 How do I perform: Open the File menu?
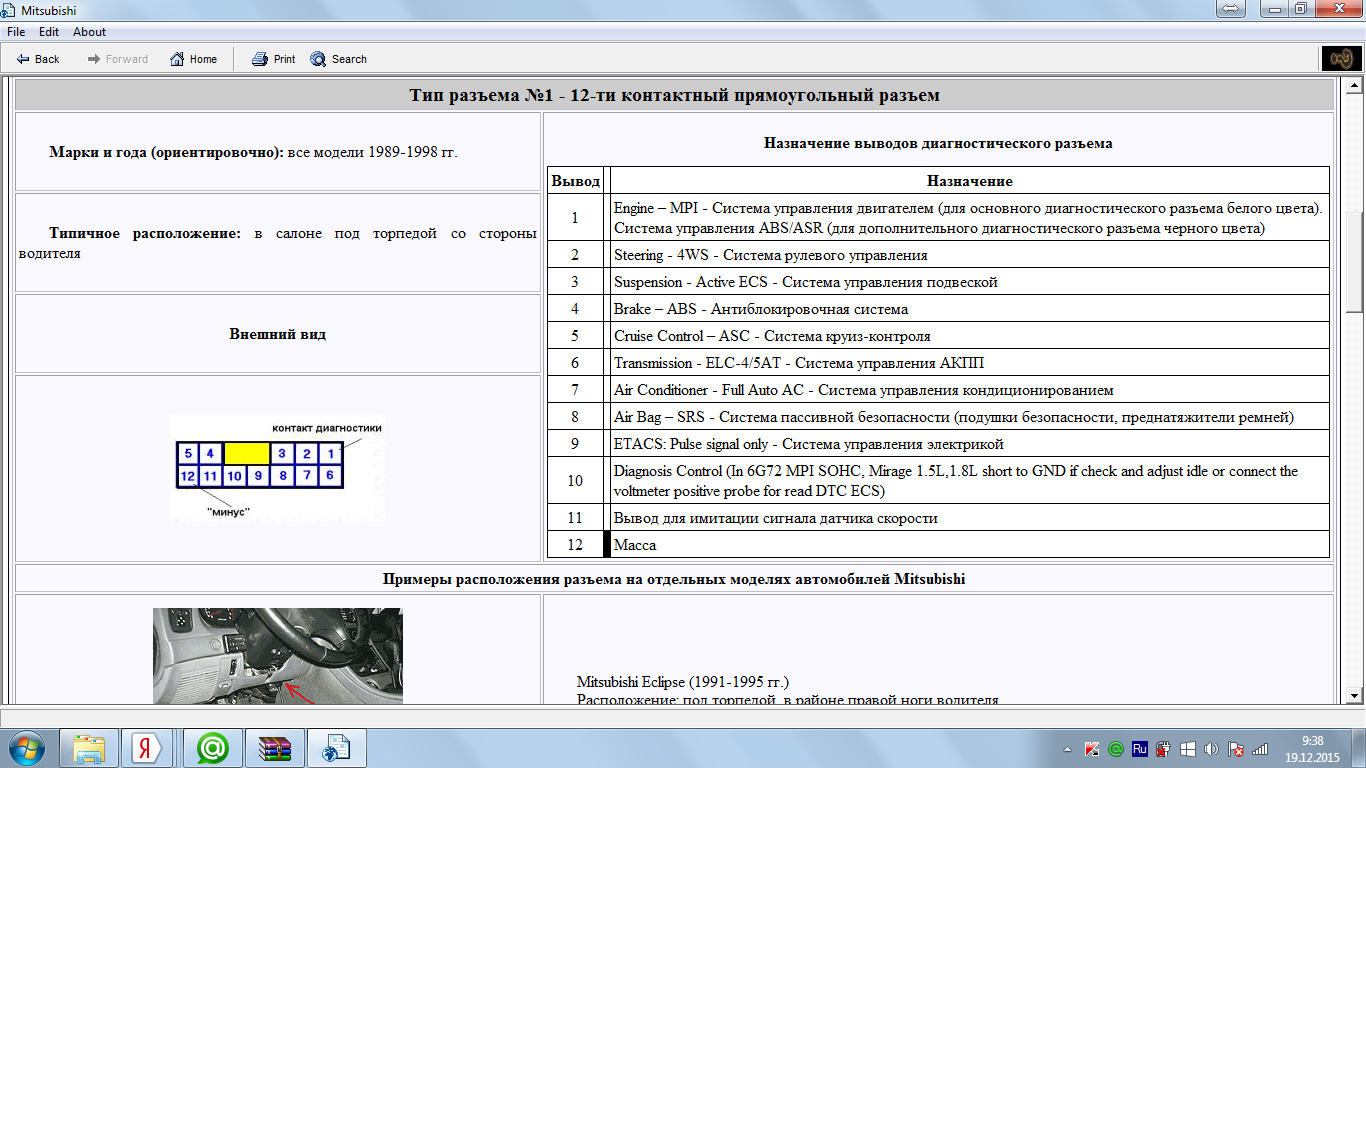(16, 32)
